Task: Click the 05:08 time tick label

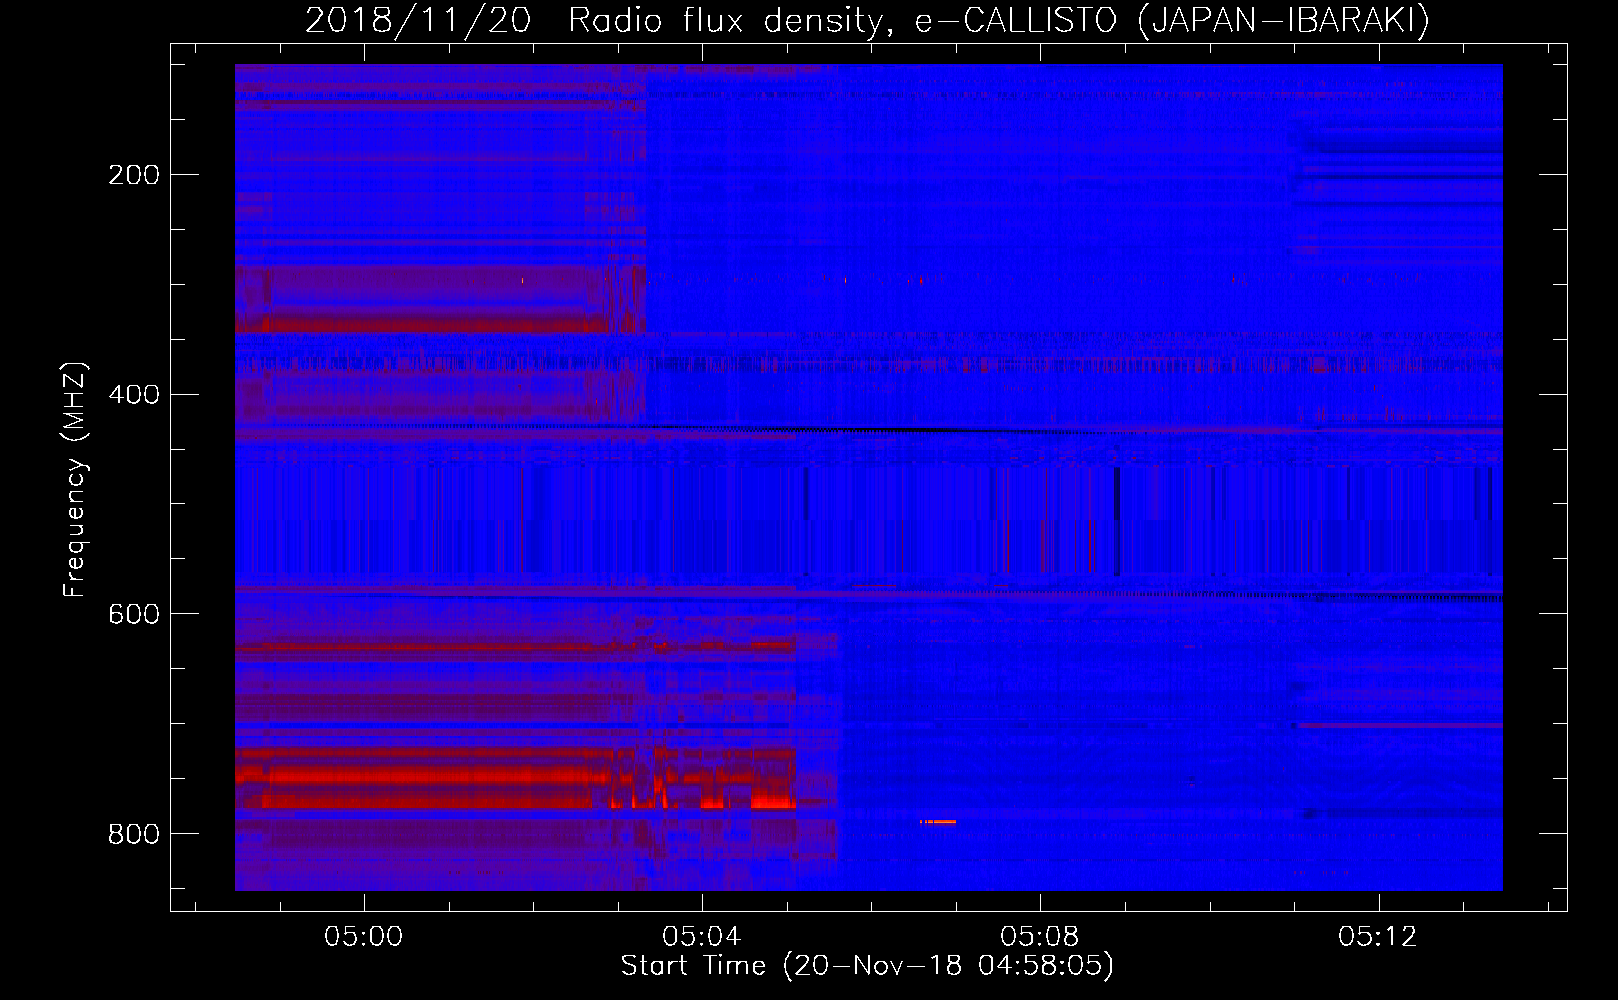Action: [1040, 936]
